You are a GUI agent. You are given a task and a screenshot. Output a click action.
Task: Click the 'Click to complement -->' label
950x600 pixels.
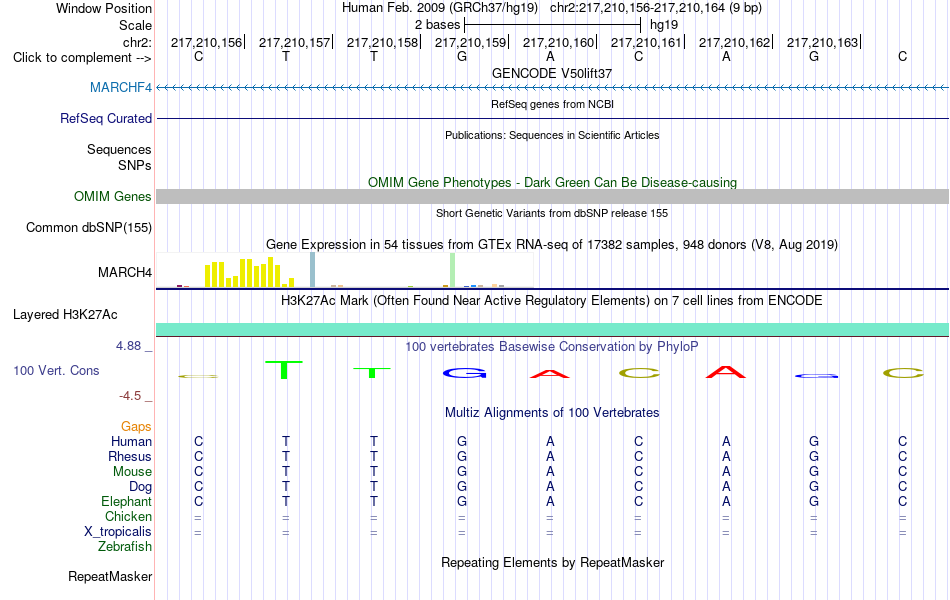coord(82,58)
